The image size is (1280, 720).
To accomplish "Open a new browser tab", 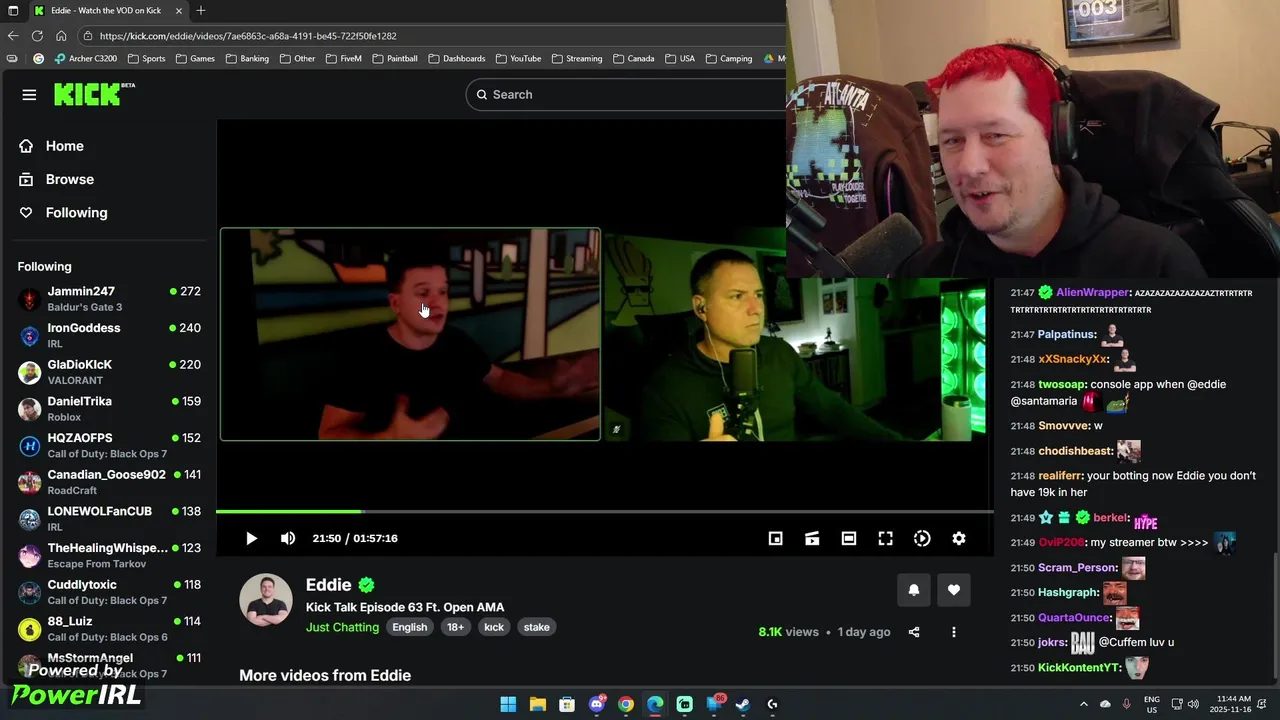I will (201, 10).
